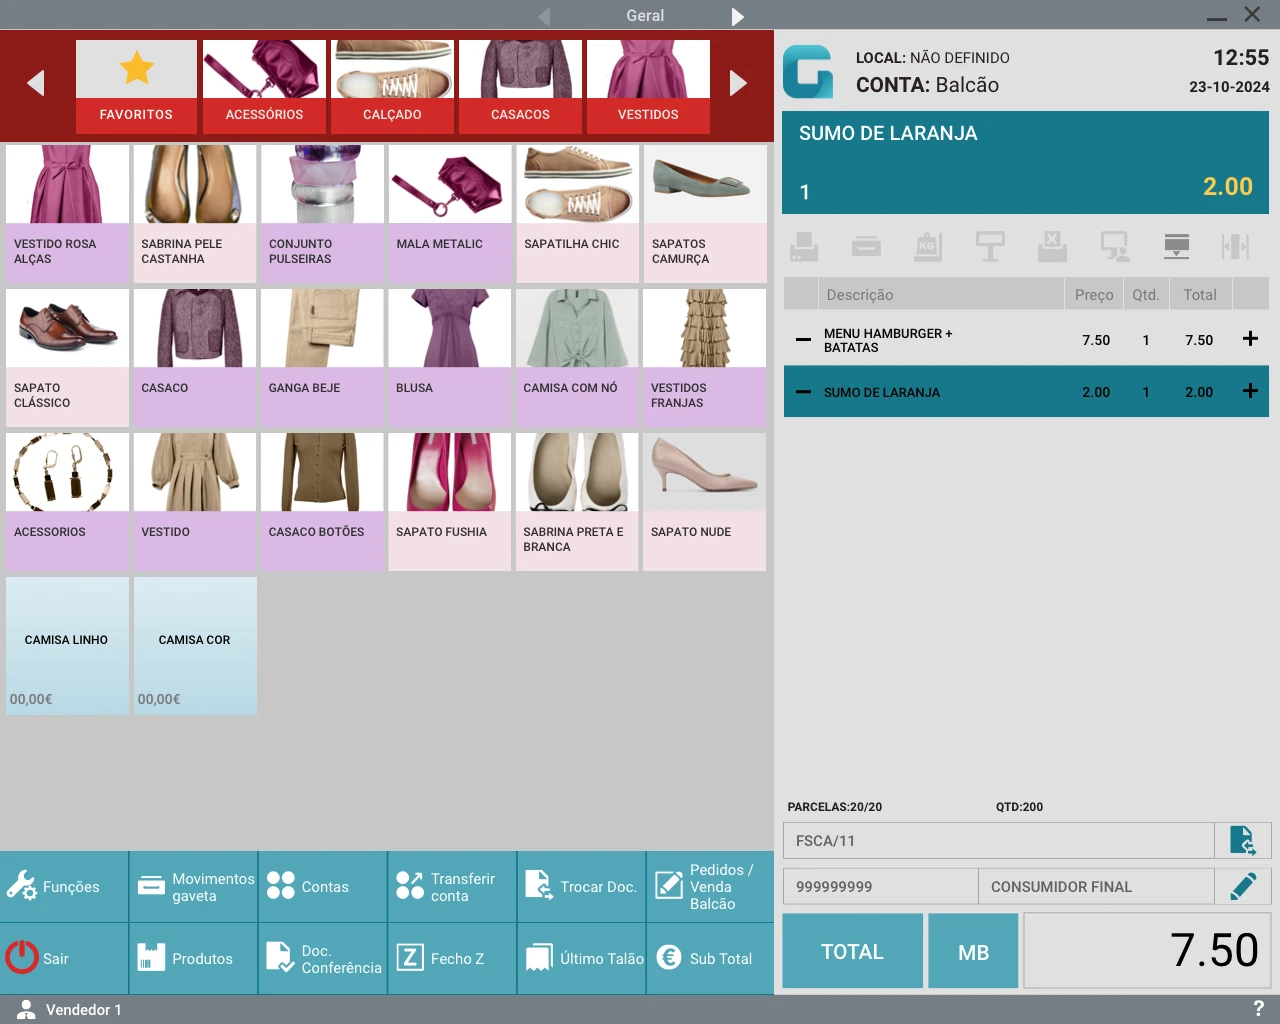Click the 999999999 tax number field
Image resolution: width=1280 pixels, height=1024 pixels.
pos(880,886)
